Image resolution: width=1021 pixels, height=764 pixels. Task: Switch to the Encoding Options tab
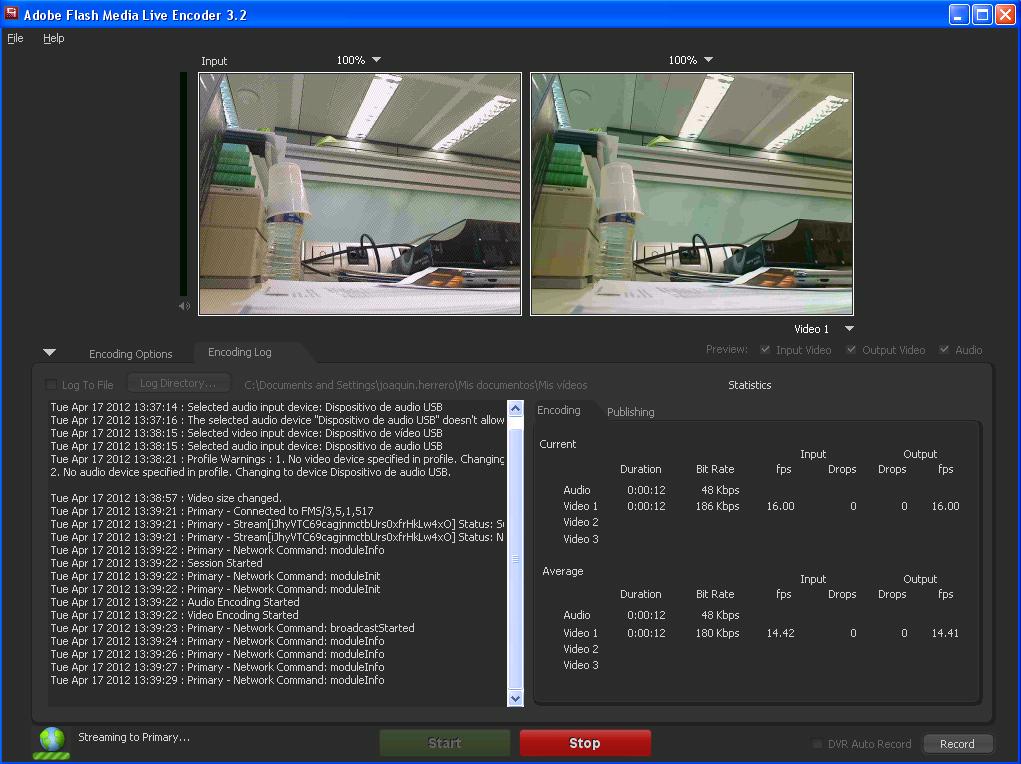tap(130, 354)
